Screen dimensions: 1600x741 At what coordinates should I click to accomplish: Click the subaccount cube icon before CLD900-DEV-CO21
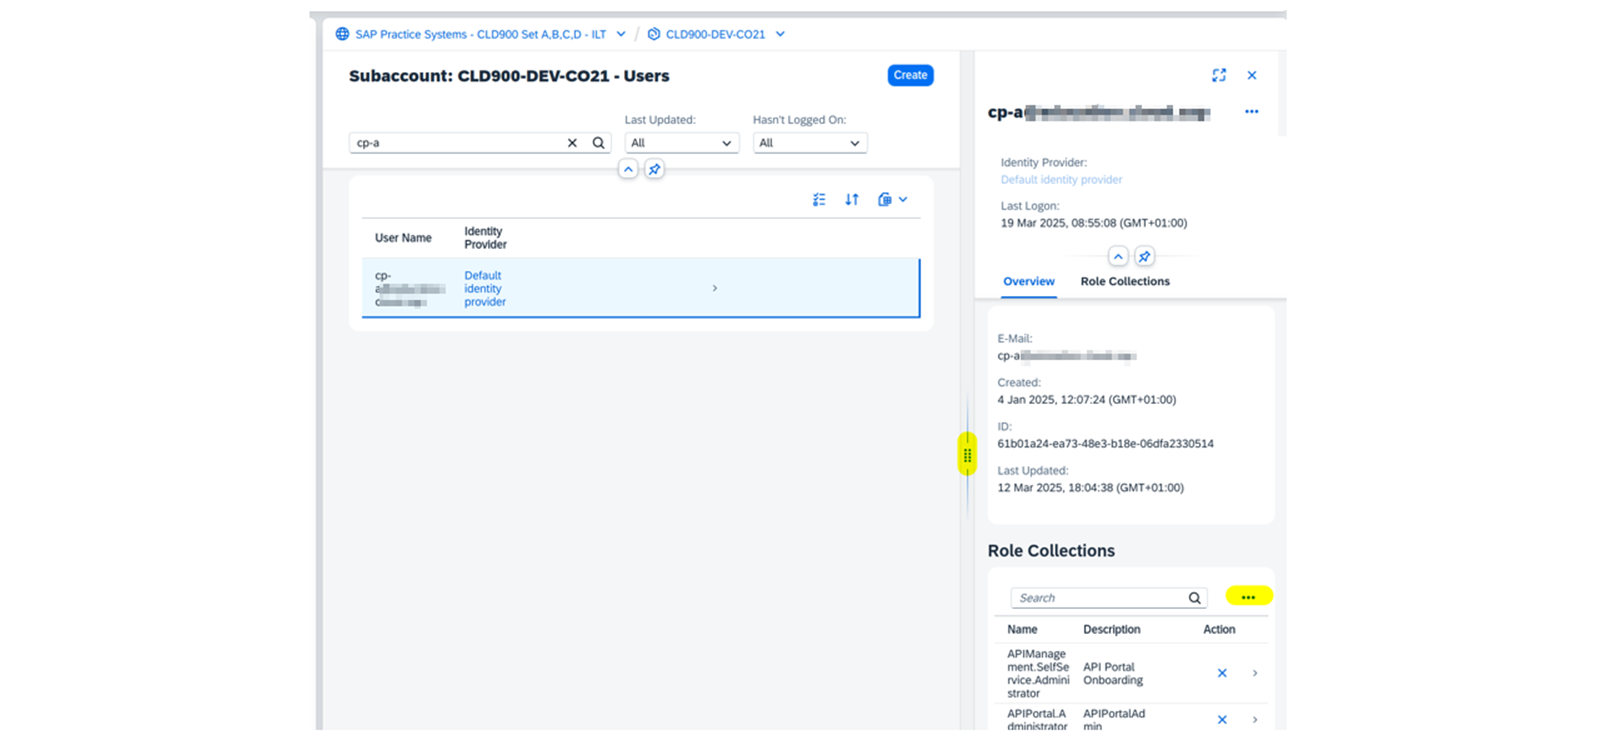point(653,34)
